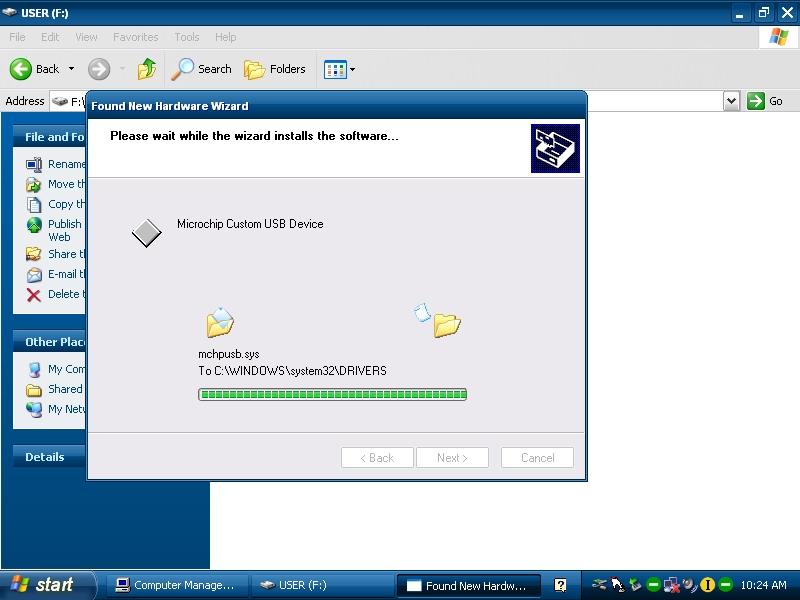Switch to USER (F:) taskbar button

321,585
